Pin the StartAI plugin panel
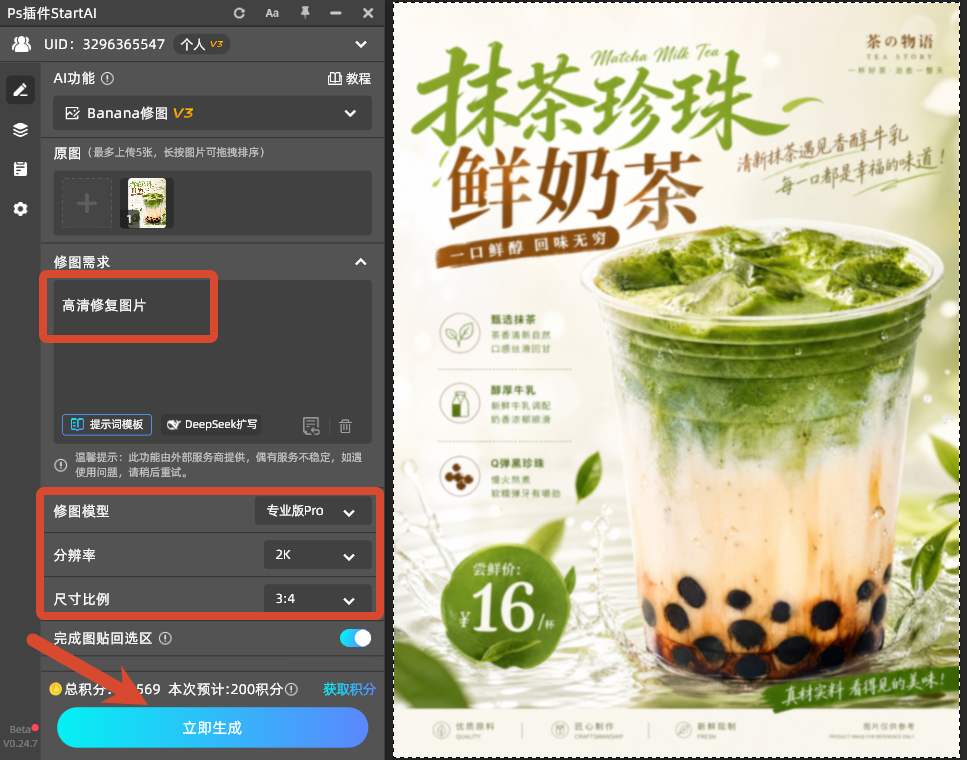Screen dimensions: 967x760 [305, 12]
